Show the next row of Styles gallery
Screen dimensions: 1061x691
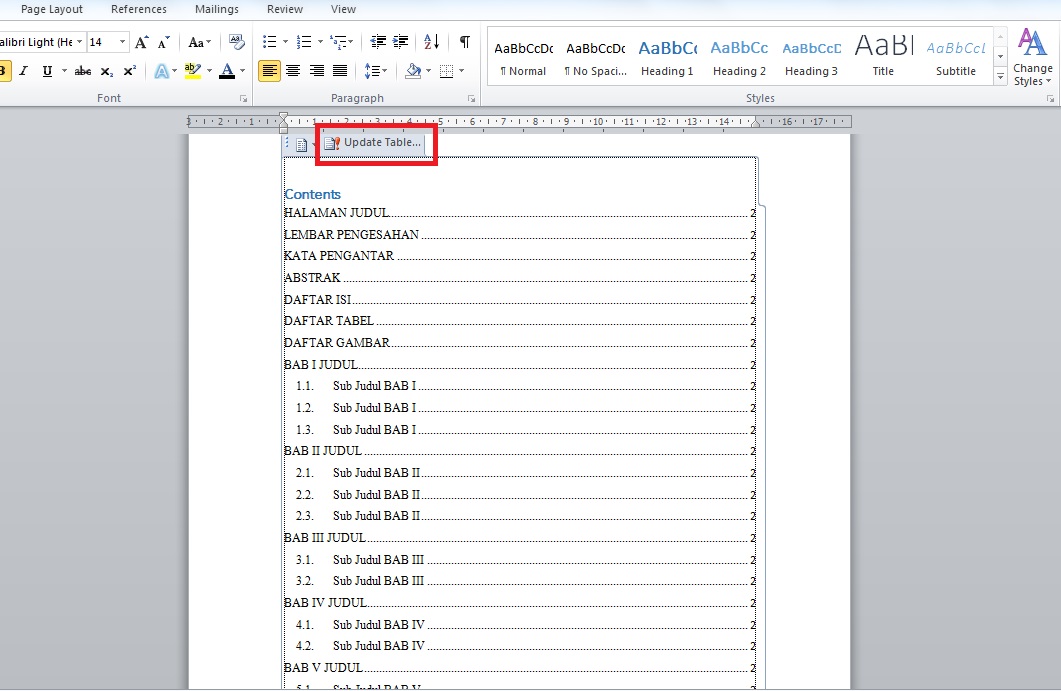point(1000,57)
